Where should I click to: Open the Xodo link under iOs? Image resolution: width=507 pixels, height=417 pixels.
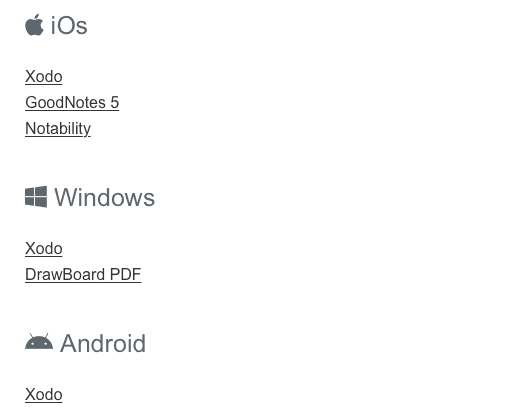coord(44,76)
